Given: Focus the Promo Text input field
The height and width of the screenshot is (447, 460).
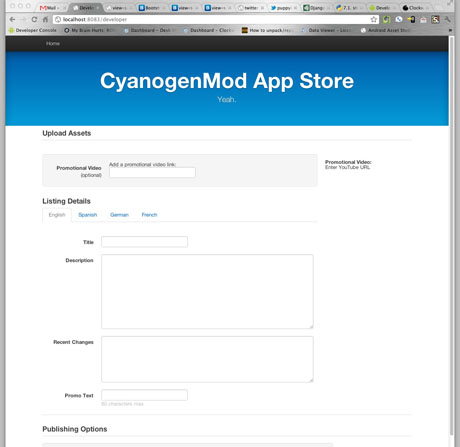Looking at the screenshot, I should [x=144, y=395].
